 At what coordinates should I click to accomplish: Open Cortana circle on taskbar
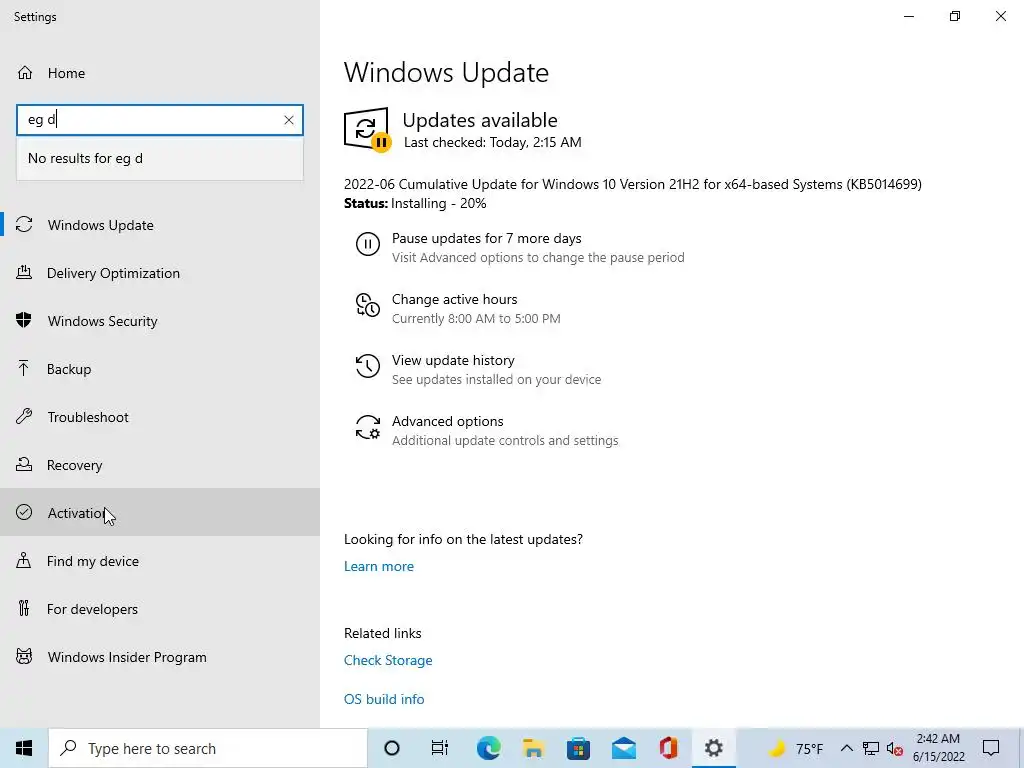pyautogui.click(x=392, y=748)
